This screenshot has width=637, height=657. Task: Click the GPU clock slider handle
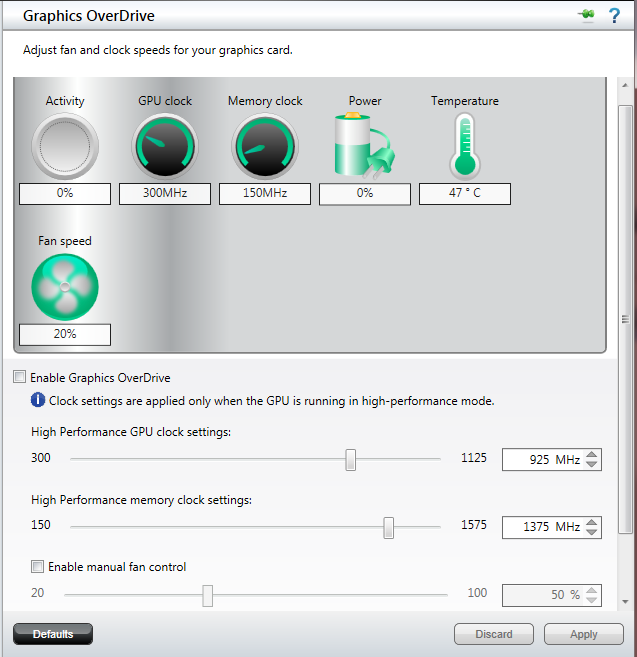[351, 460]
